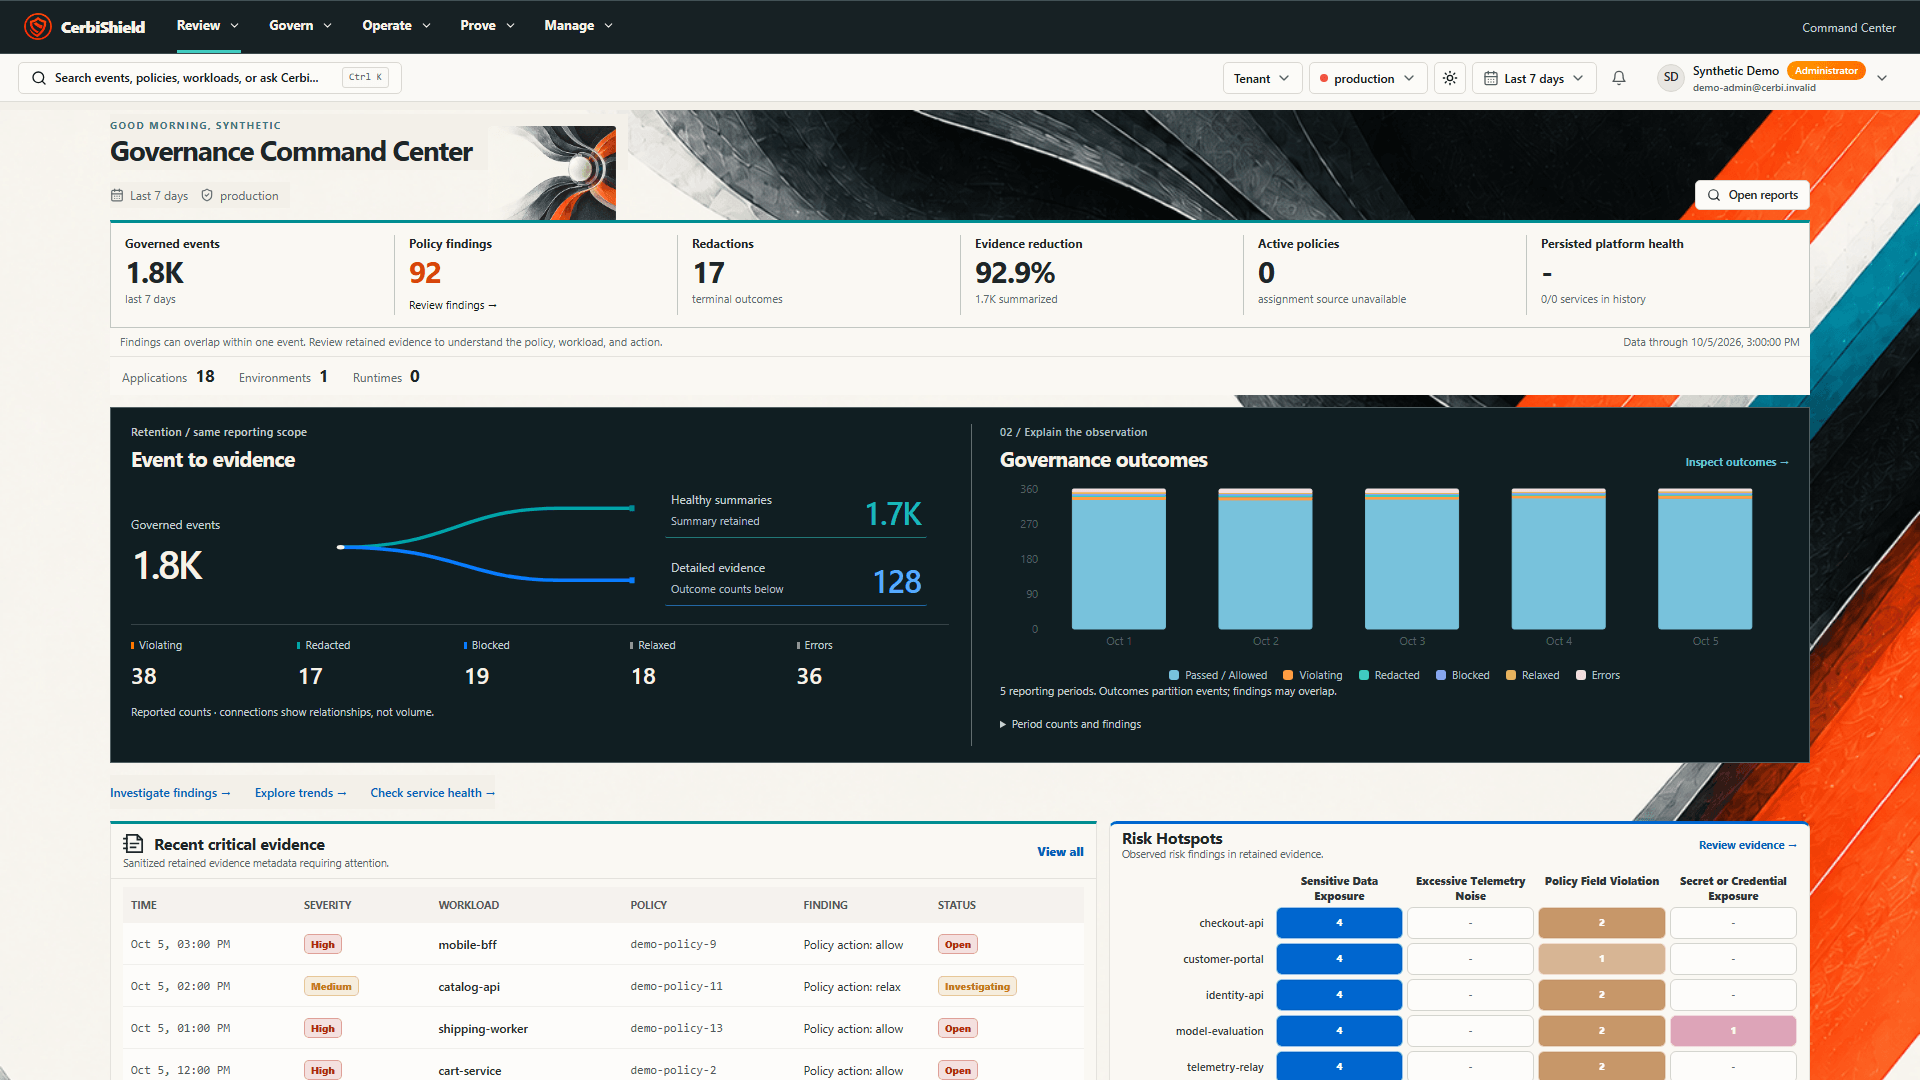Click the search magnifier icon
The height and width of the screenshot is (1080, 1920).
pyautogui.click(x=39, y=78)
